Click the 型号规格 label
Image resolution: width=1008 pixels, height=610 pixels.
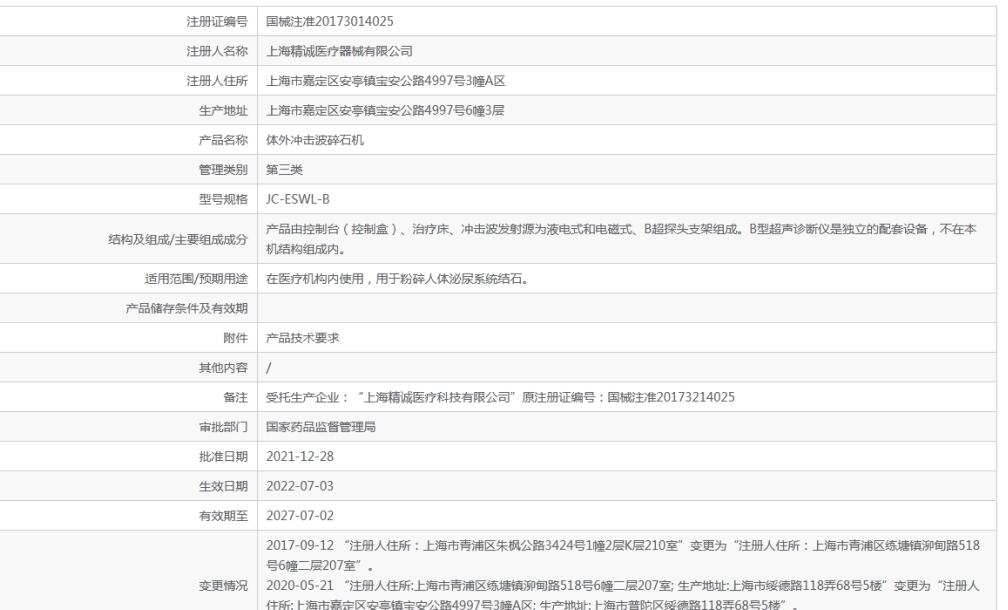[223, 199]
